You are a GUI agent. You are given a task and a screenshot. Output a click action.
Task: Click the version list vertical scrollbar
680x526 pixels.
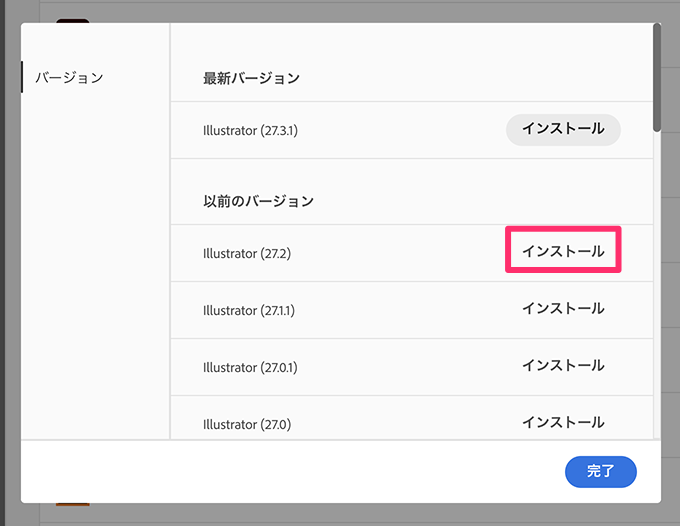tap(656, 78)
